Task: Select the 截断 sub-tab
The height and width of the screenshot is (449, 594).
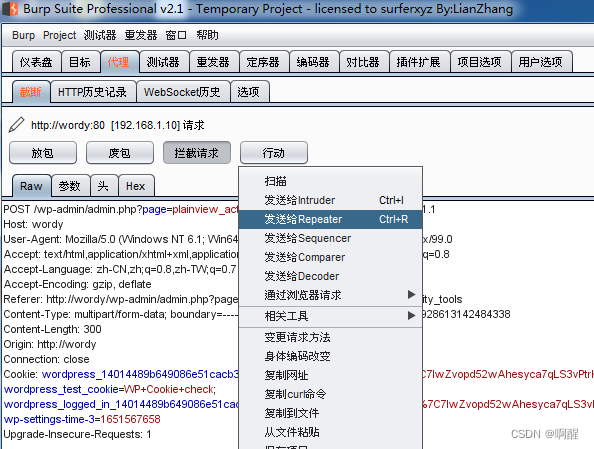Action: pos(31,92)
